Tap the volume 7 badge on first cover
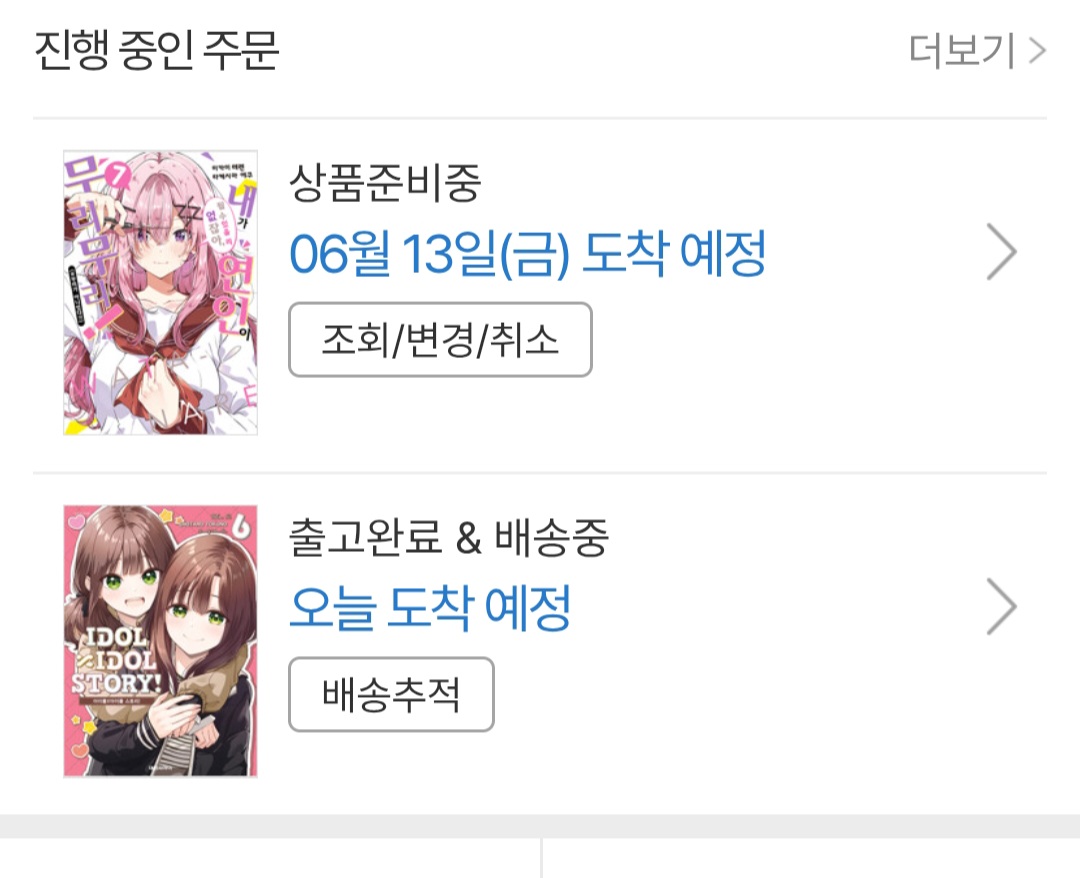 tap(121, 175)
